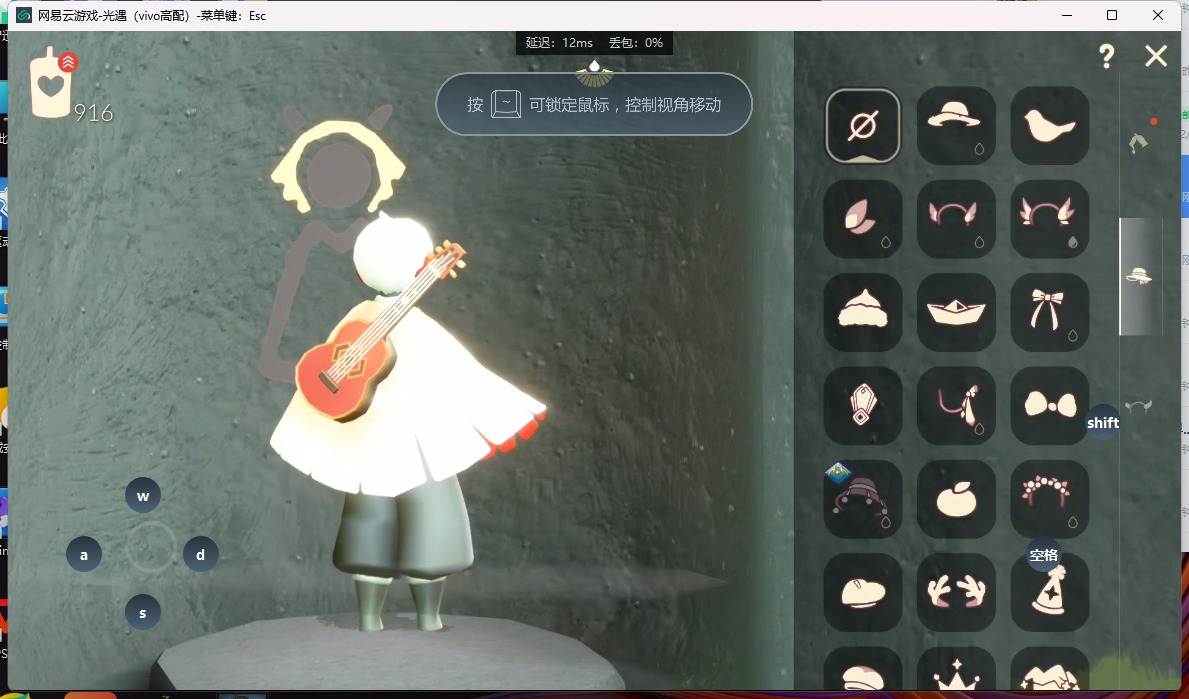Equip the antlers accessory
This screenshot has width=1189, height=699.
coord(955,592)
